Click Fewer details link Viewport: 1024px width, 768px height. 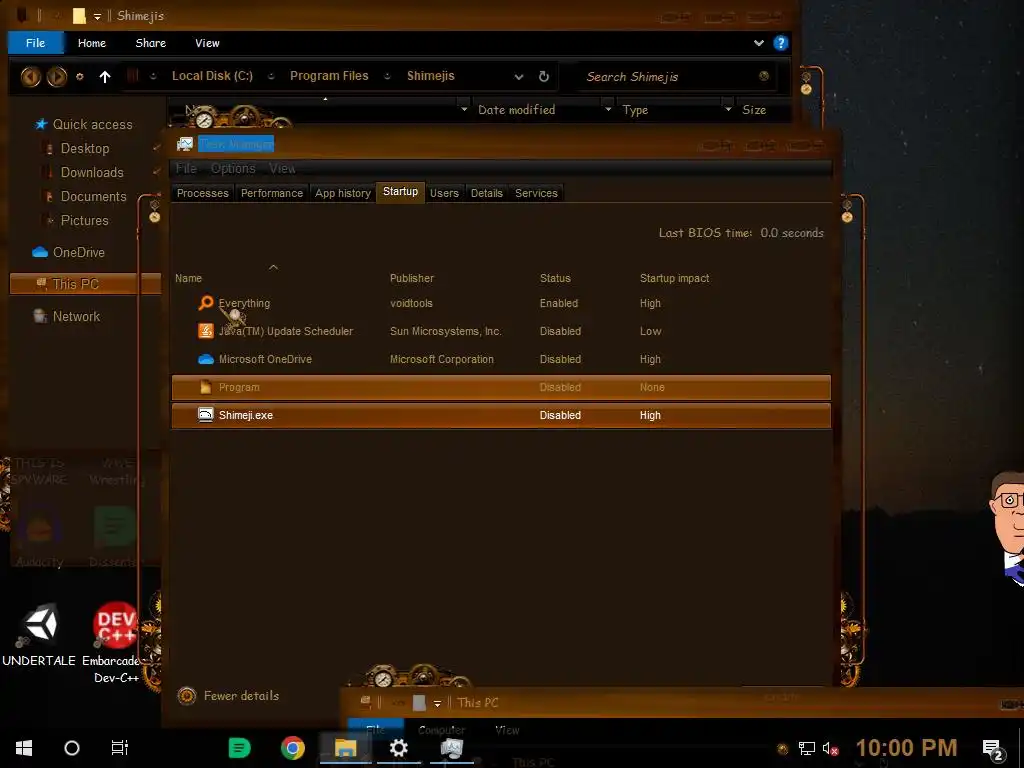(242, 696)
